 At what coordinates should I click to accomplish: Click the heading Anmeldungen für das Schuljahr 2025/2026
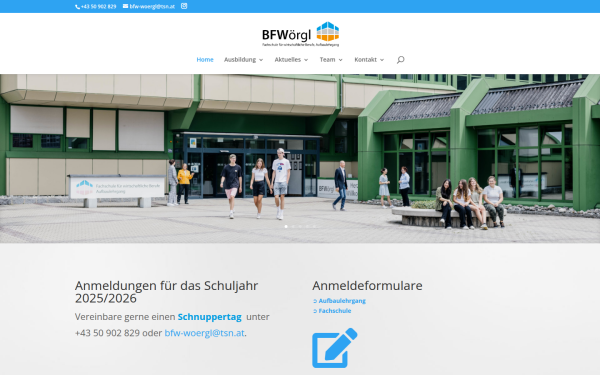click(166, 292)
